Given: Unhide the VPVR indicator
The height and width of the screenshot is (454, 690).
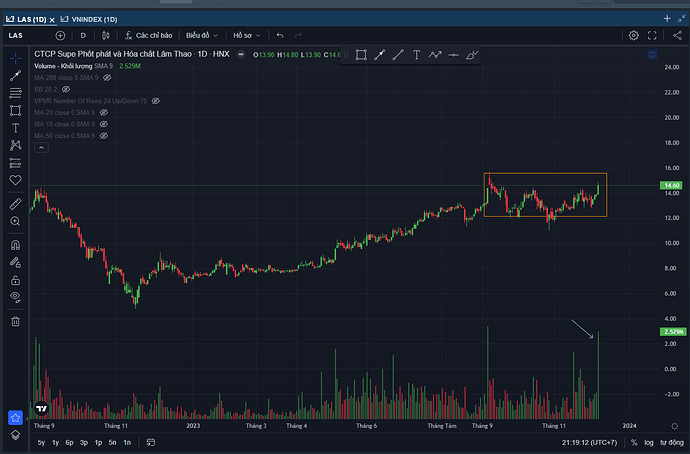Looking at the screenshot, I should point(155,101).
